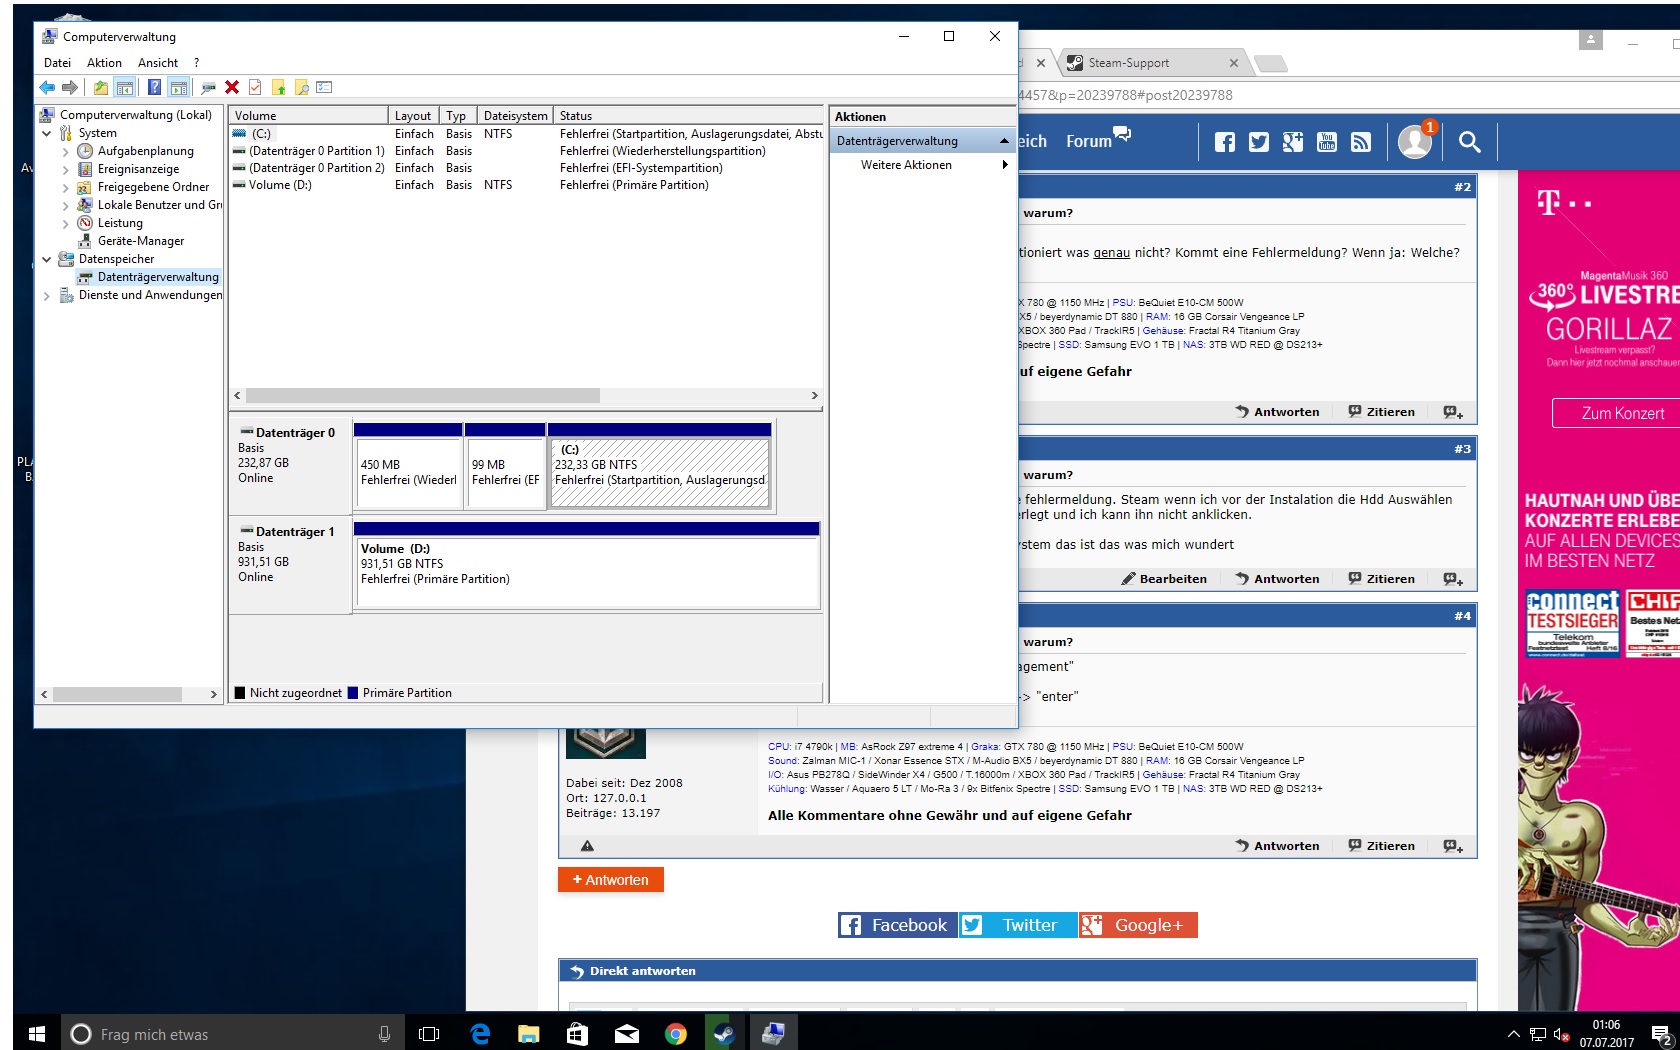
Task: Expand the Aufgabenplanung tree node
Action: point(65,151)
